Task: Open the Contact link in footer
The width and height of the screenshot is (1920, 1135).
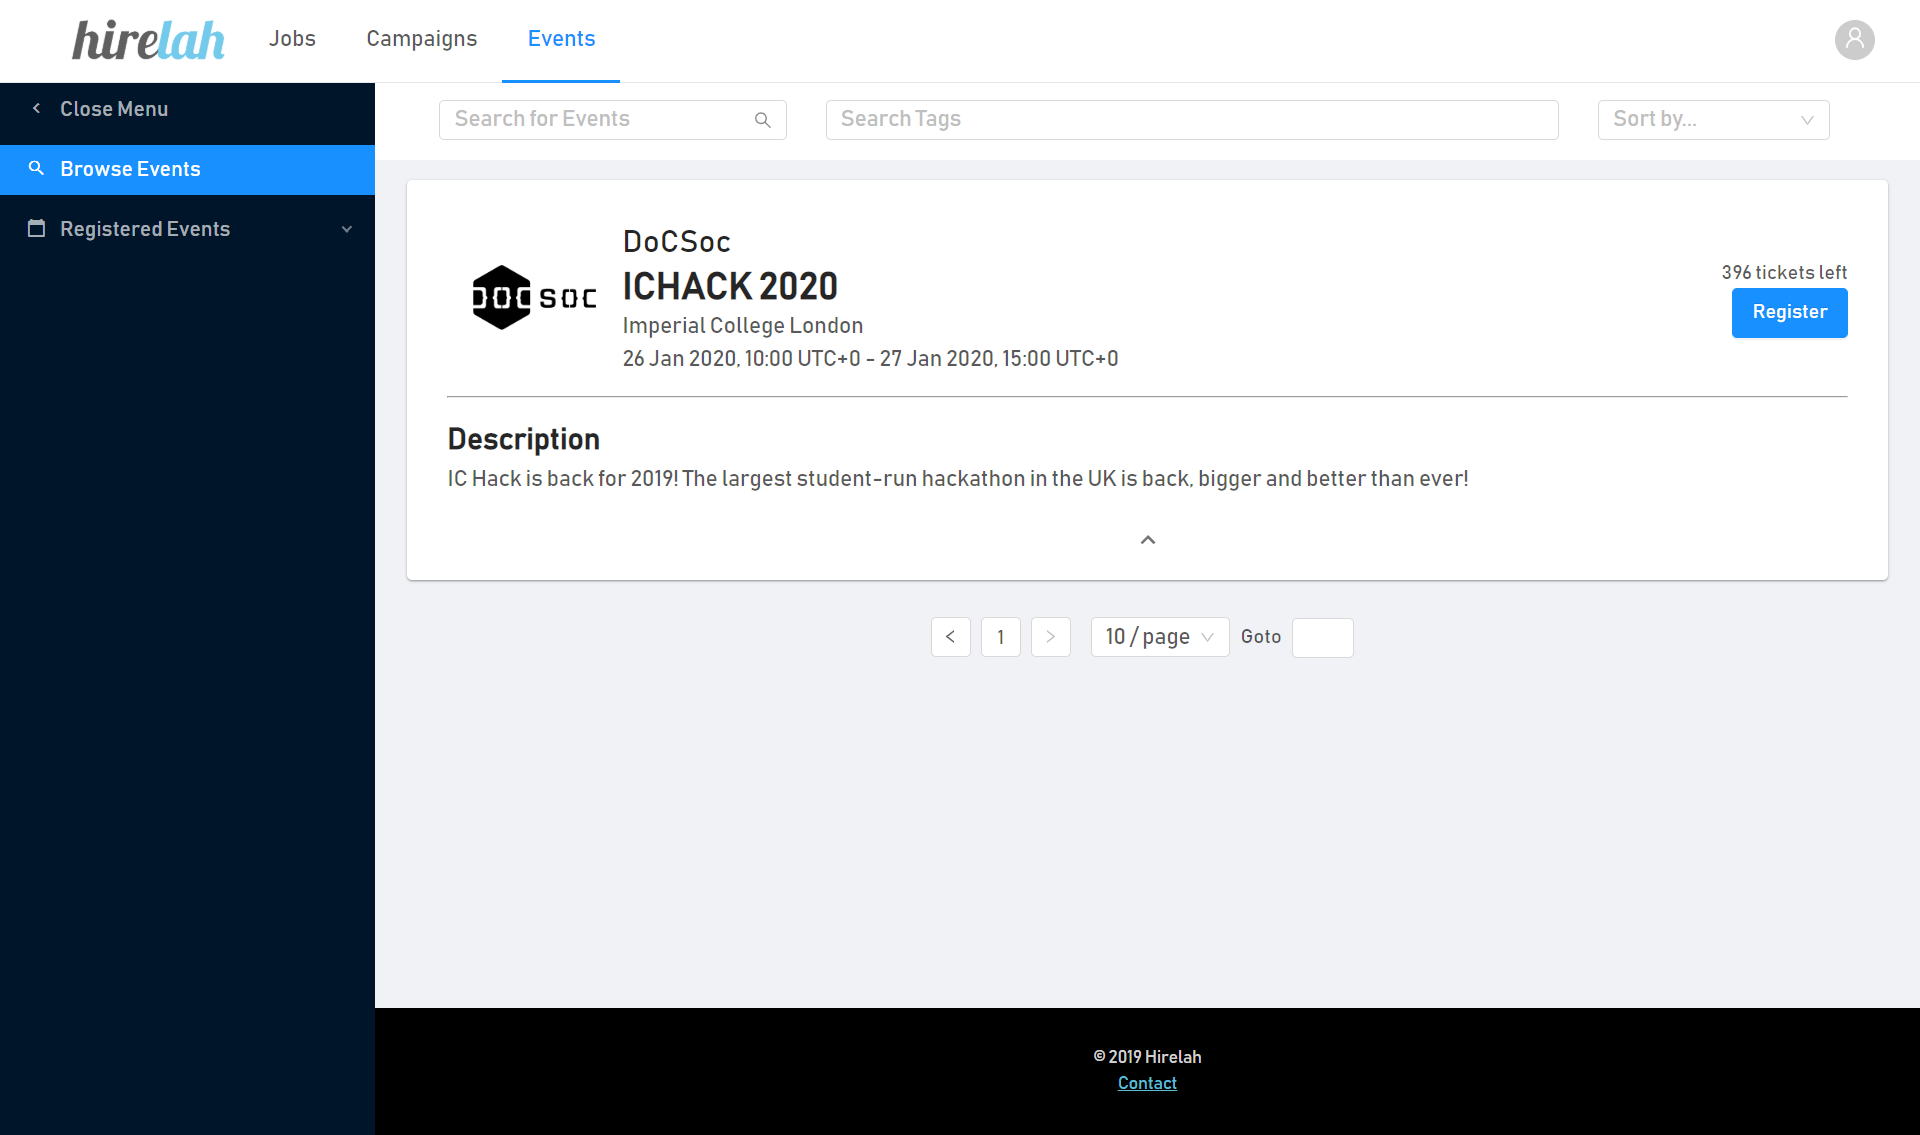Action: click(1146, 1083)
